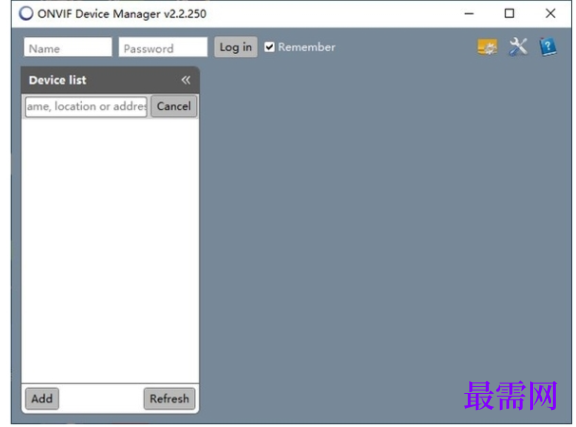The image size is (576, 427).
Task: Open the help book icon
Action: tap(548, 47)
